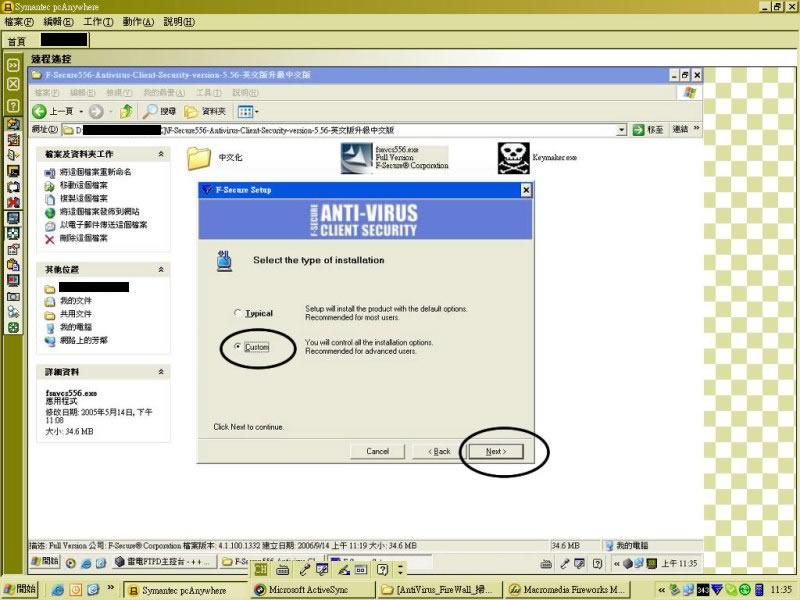Click the green icon at pcAnywhere sidebar bottom
800x600 pixels.
(x=13, y=328)
